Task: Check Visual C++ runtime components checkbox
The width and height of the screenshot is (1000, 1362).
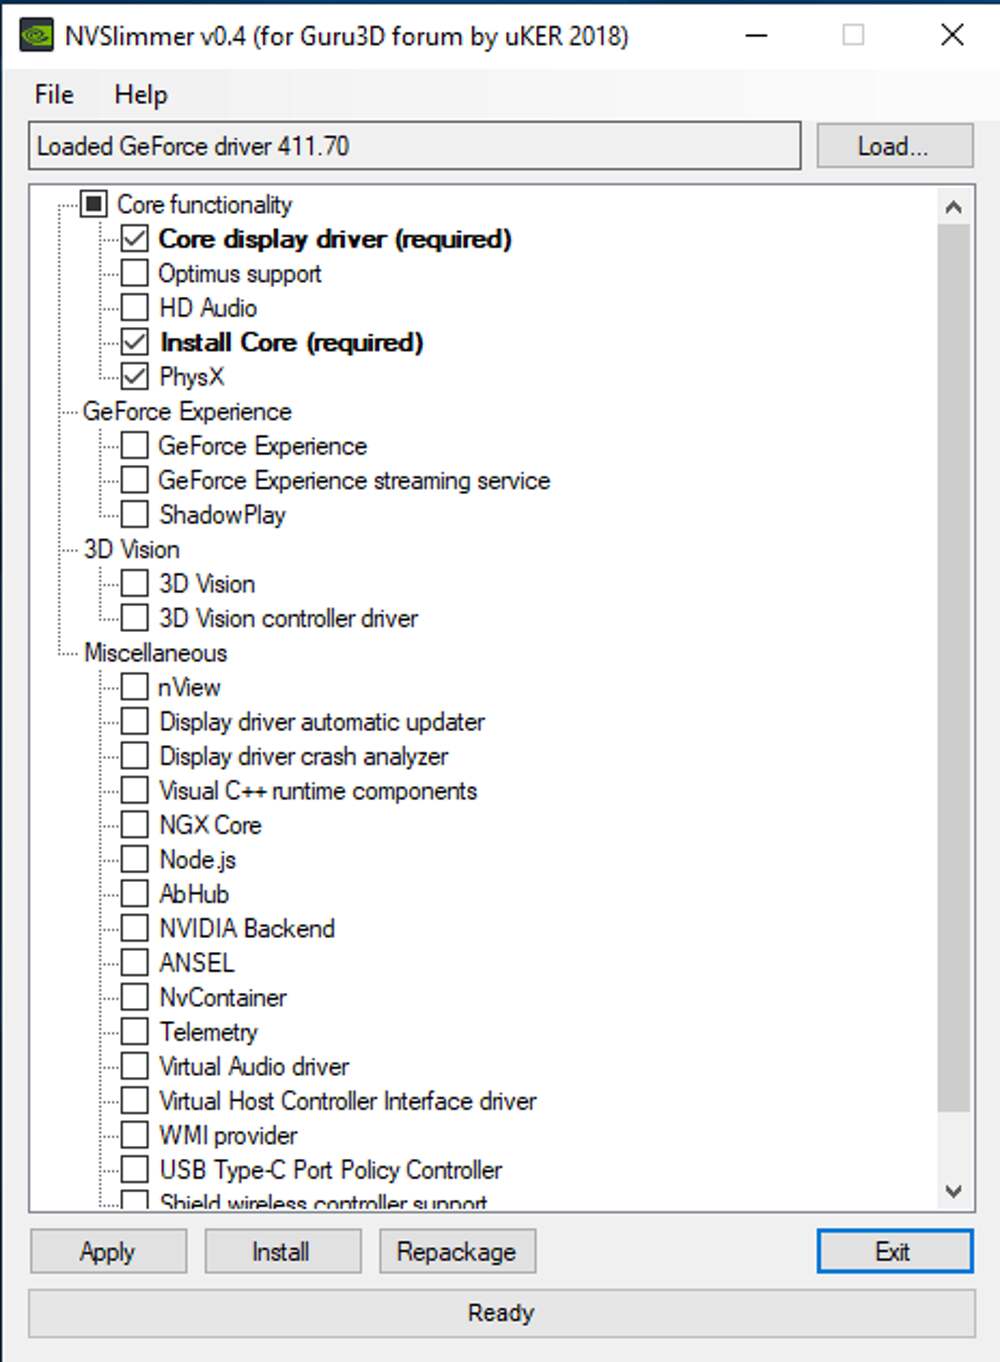Action: tap(135, 791)
